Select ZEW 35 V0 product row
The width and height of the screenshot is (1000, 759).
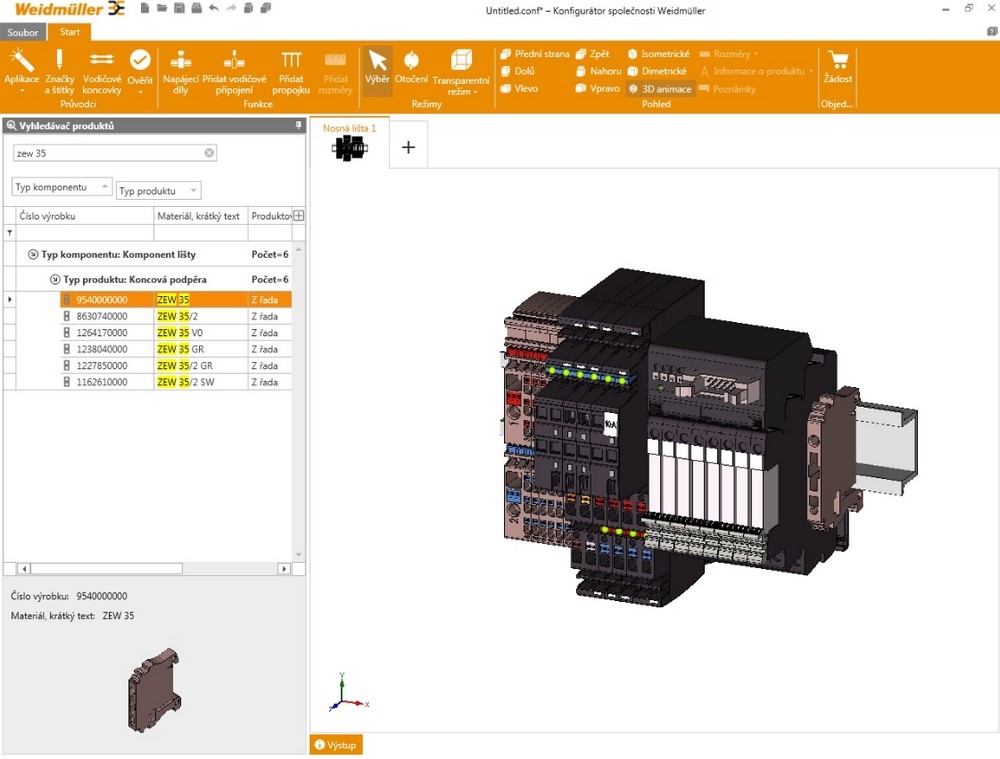pos(176,332)
